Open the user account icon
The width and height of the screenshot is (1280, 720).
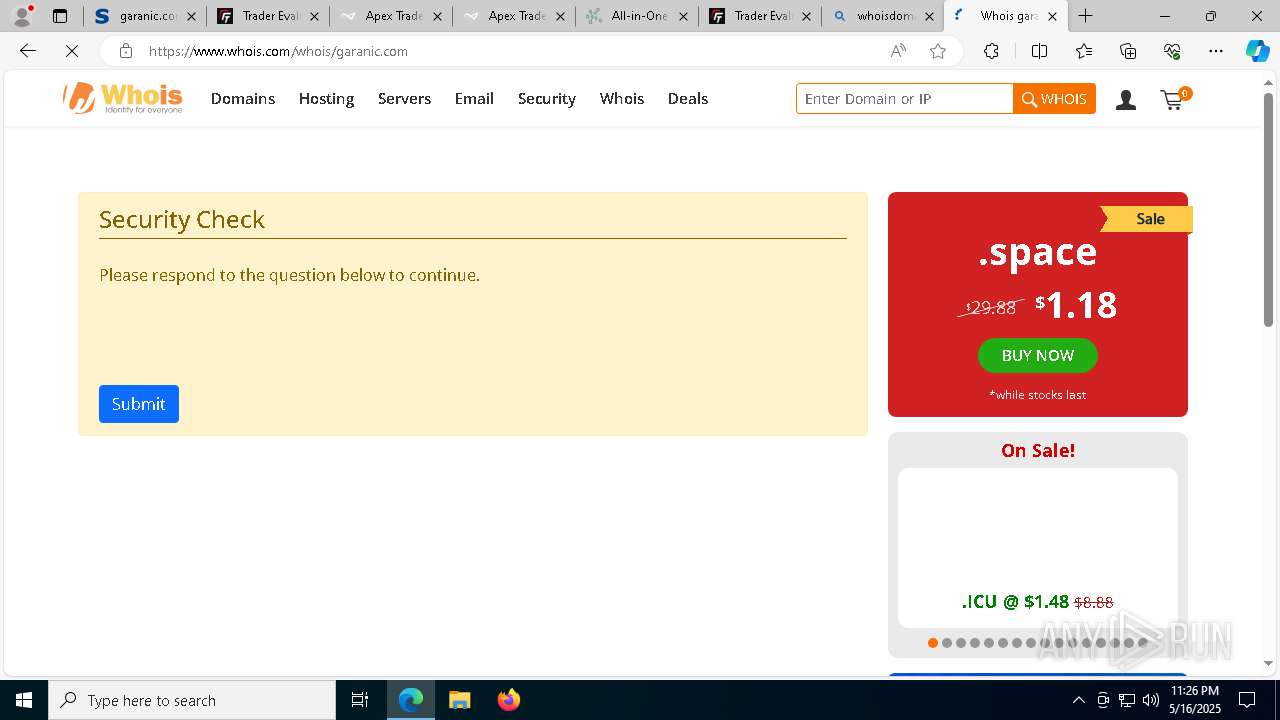1126,99
